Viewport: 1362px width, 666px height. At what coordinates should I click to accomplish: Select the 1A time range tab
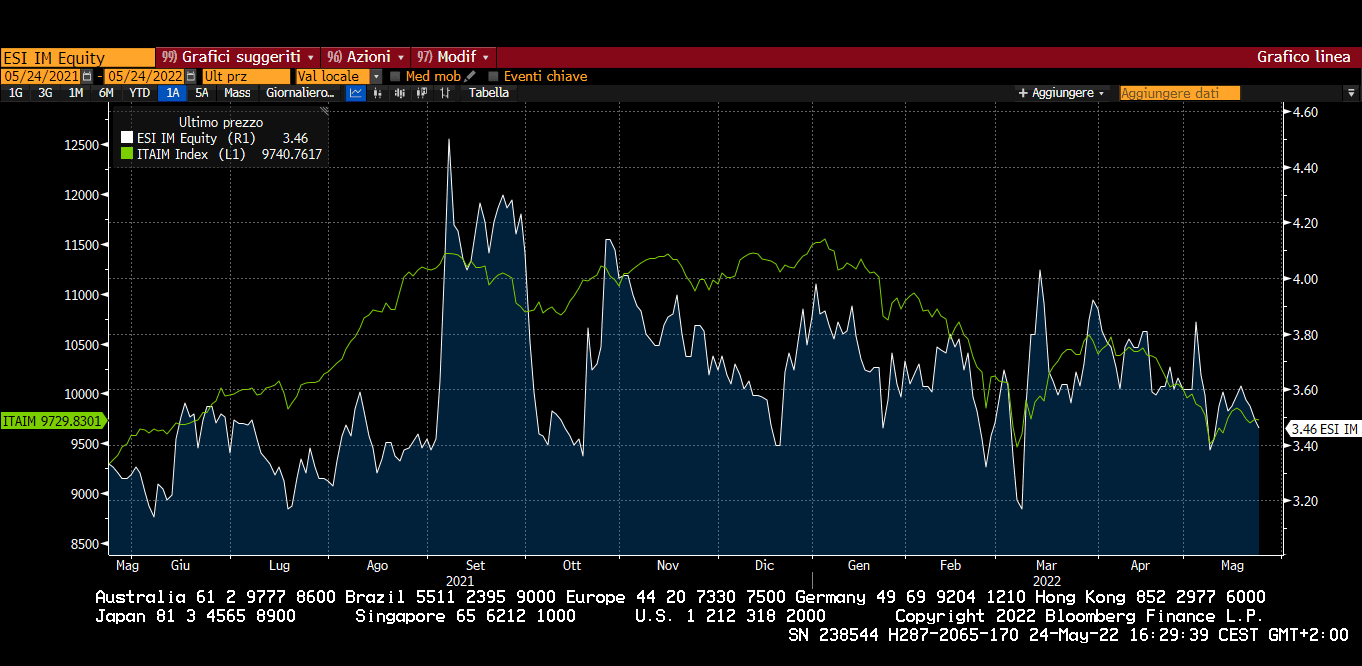(173, 93)
